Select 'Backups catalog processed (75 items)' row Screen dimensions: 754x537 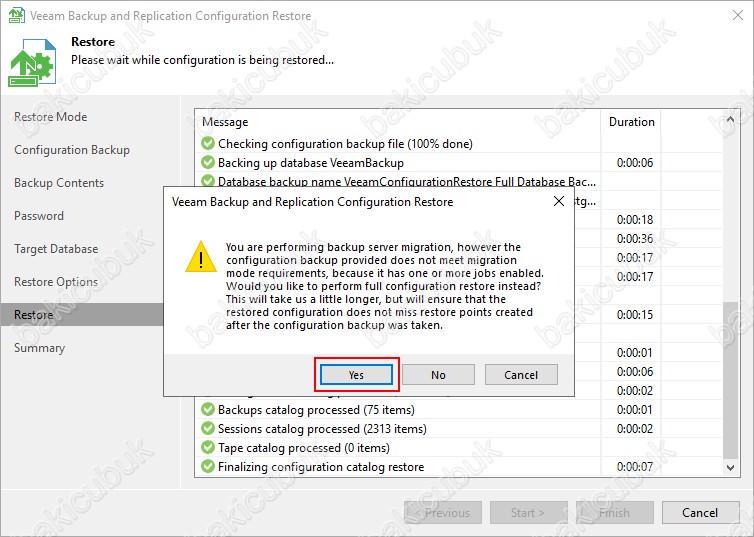pyautogui.click(x=459, y=410)
